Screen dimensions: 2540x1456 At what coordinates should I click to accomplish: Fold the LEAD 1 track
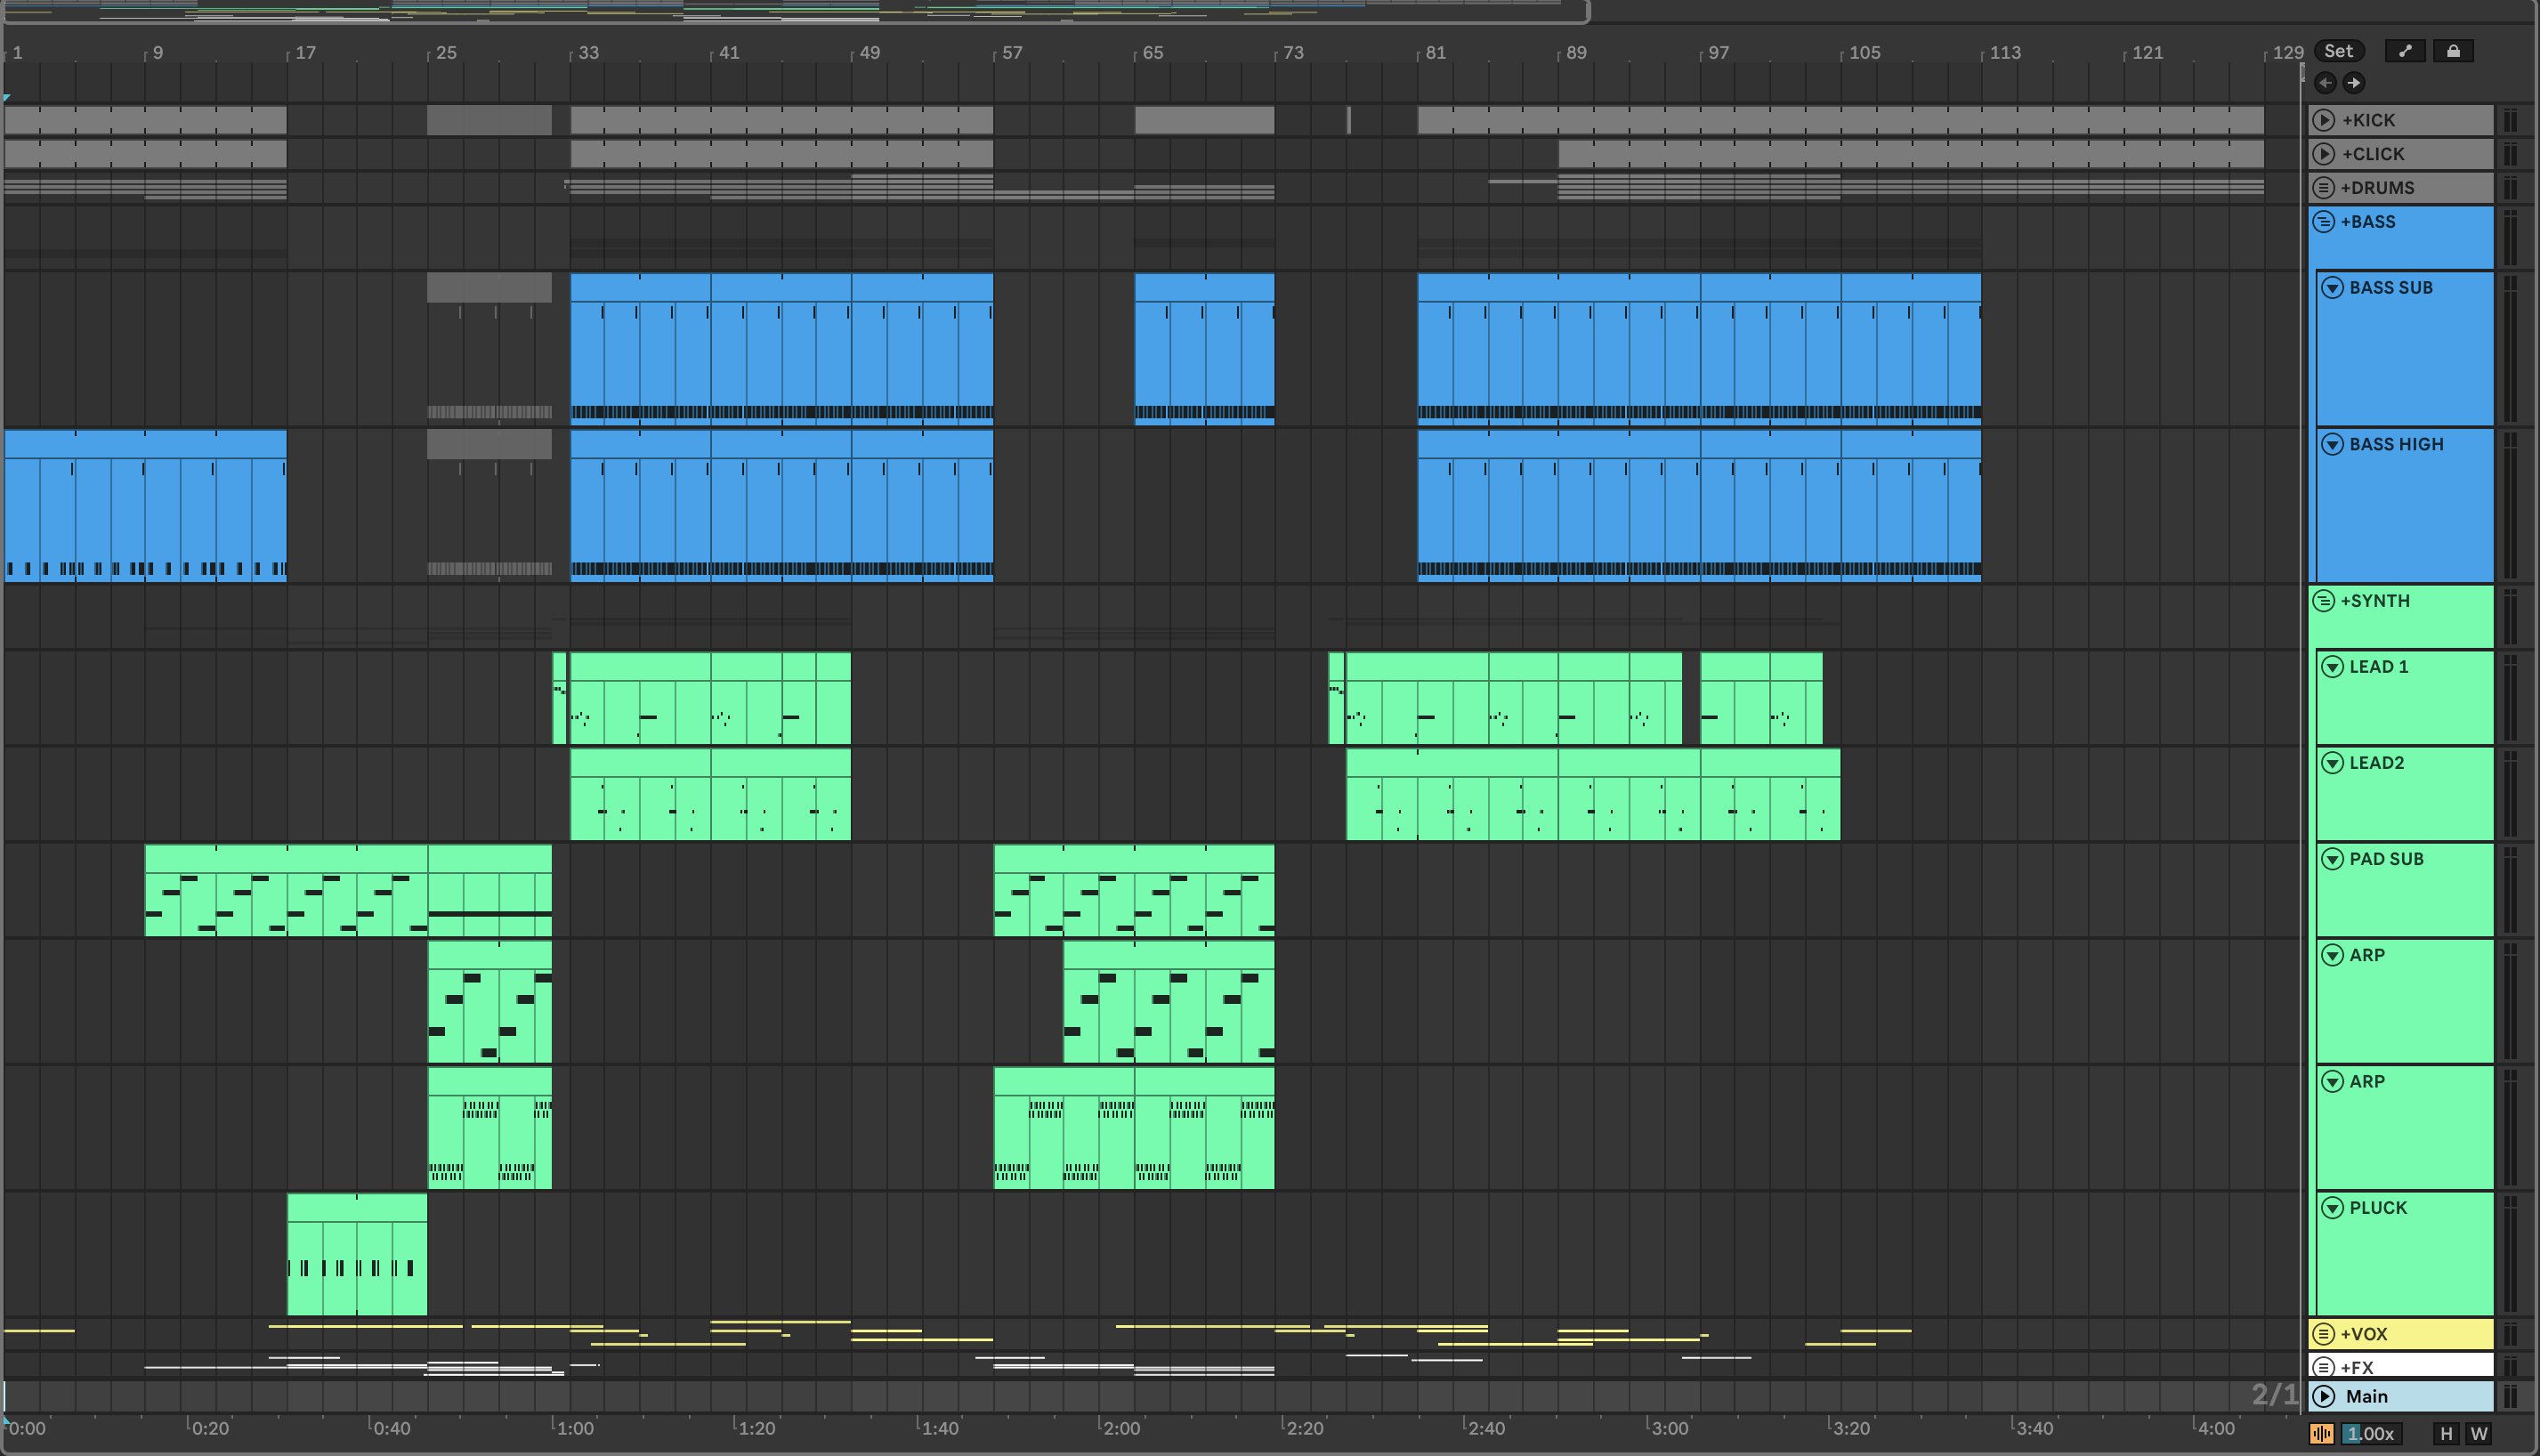click(x=2332, y=667)
